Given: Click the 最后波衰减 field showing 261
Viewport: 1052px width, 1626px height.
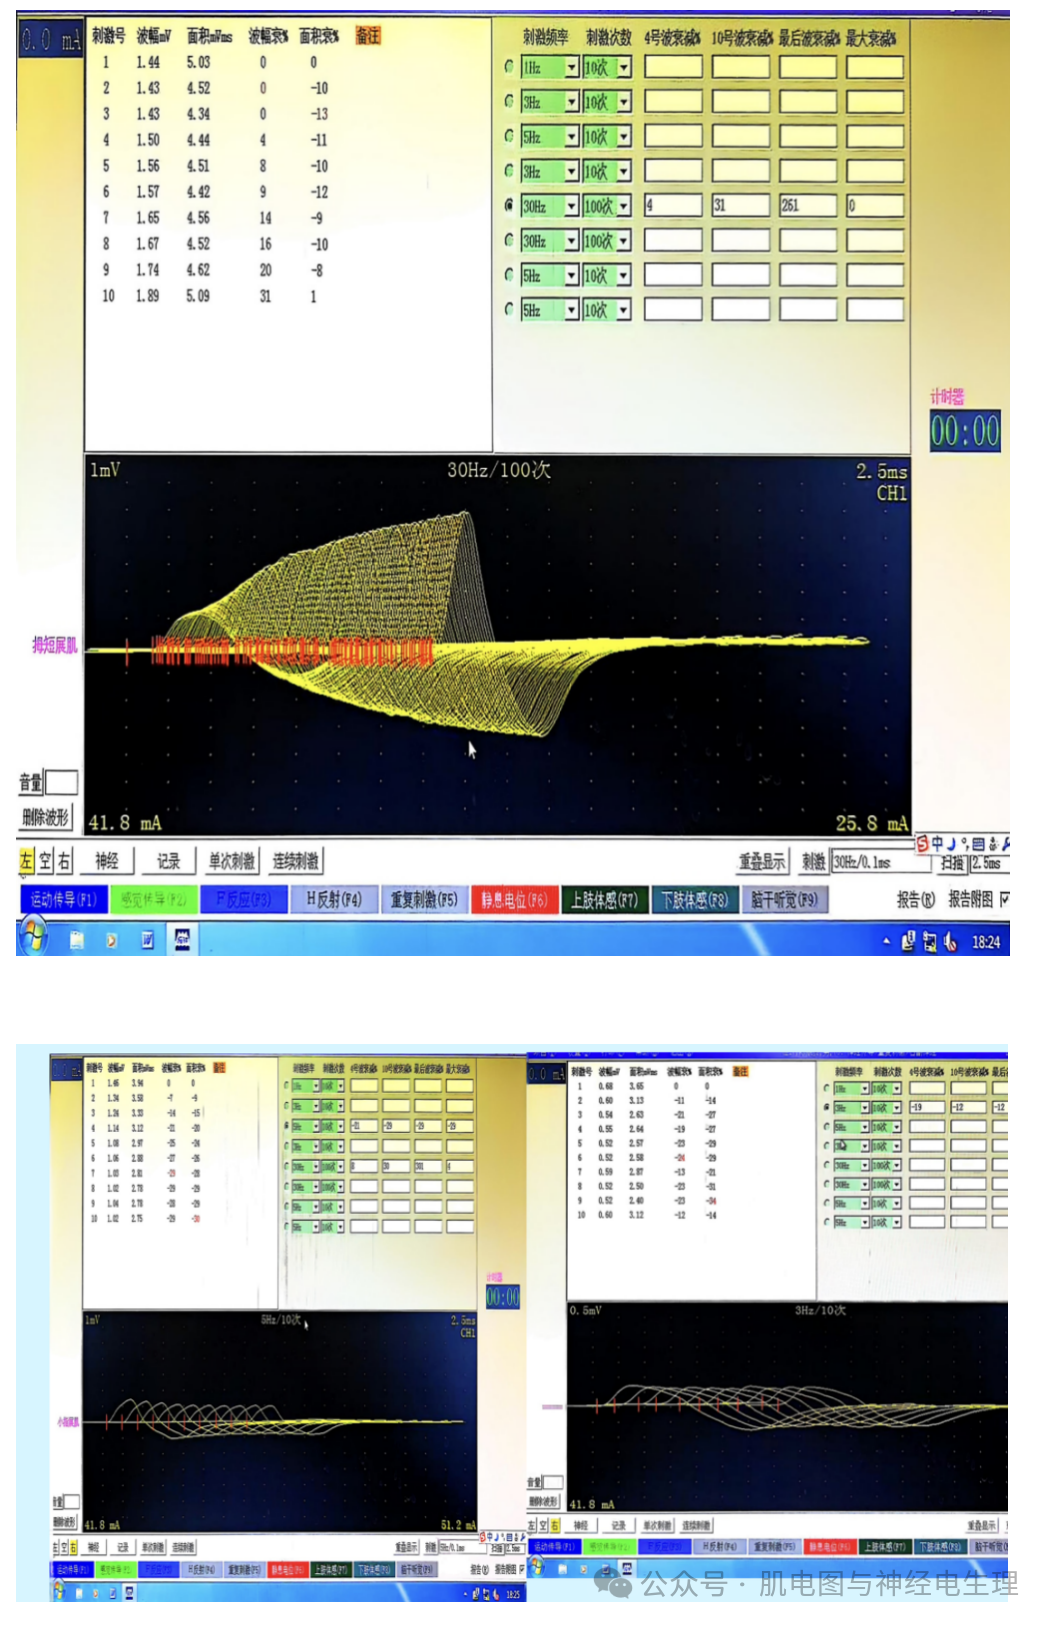Looking at the screenshot, I should [x=808, y=206].
